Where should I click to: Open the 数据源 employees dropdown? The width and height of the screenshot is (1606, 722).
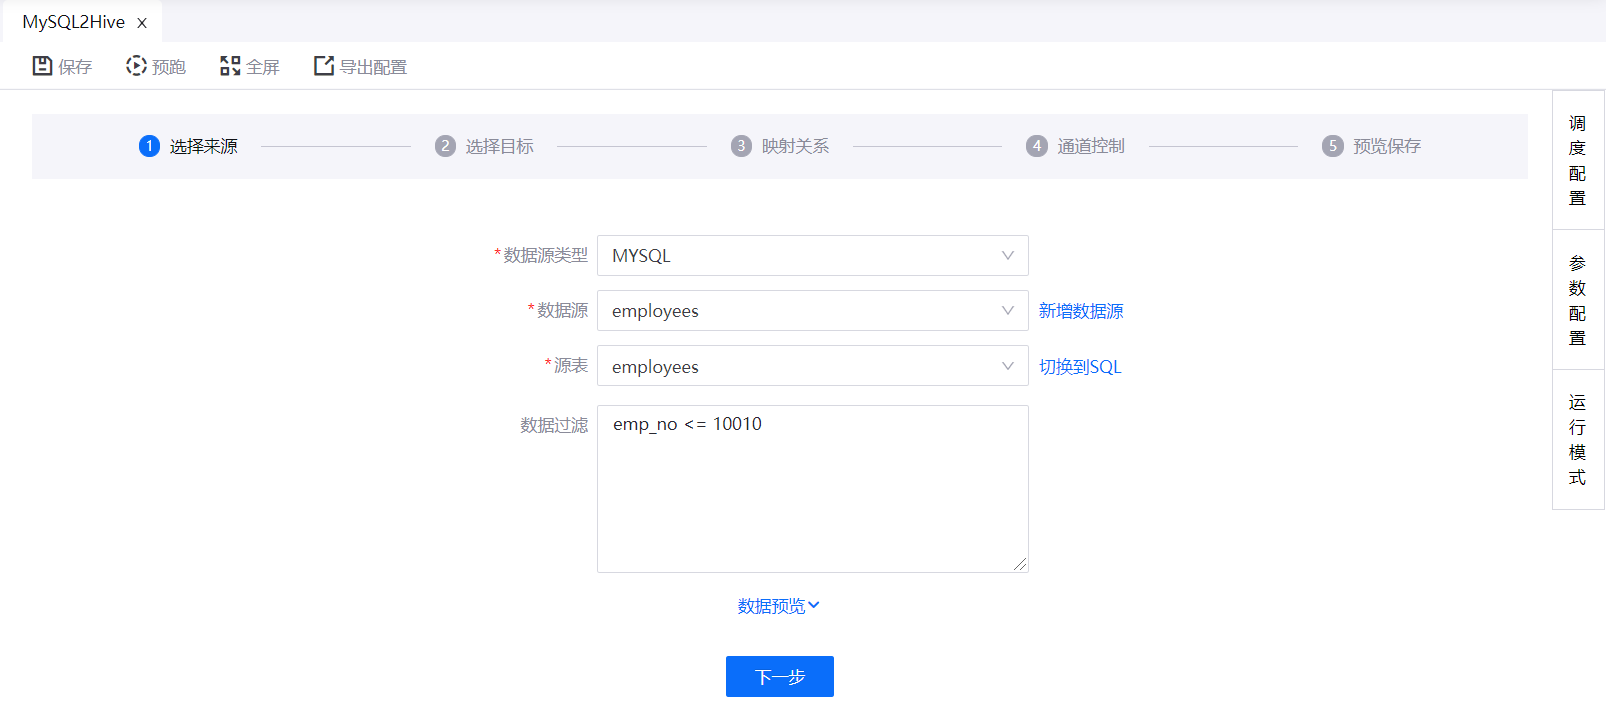point(812,311)
